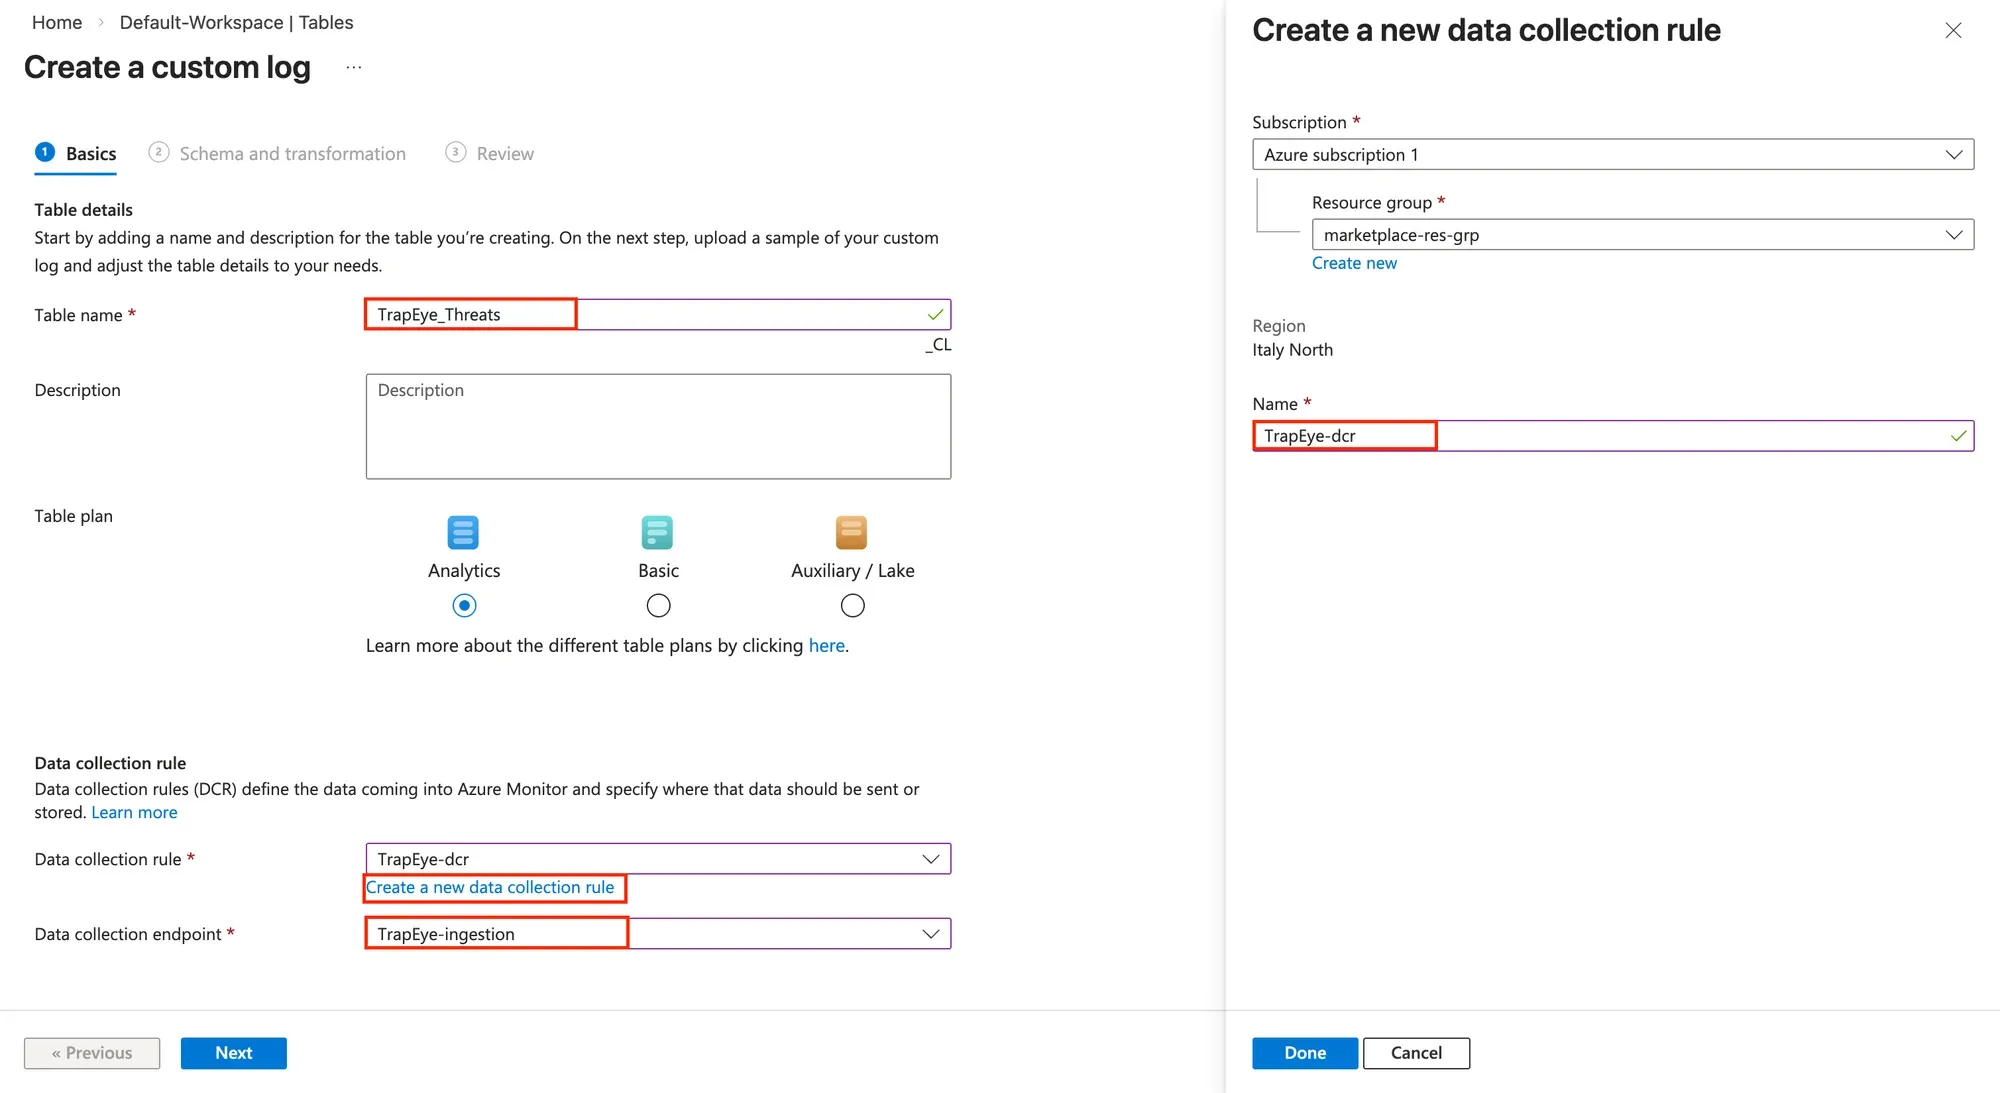
Task: Click the Basic table plan icon
Action: 657,532
